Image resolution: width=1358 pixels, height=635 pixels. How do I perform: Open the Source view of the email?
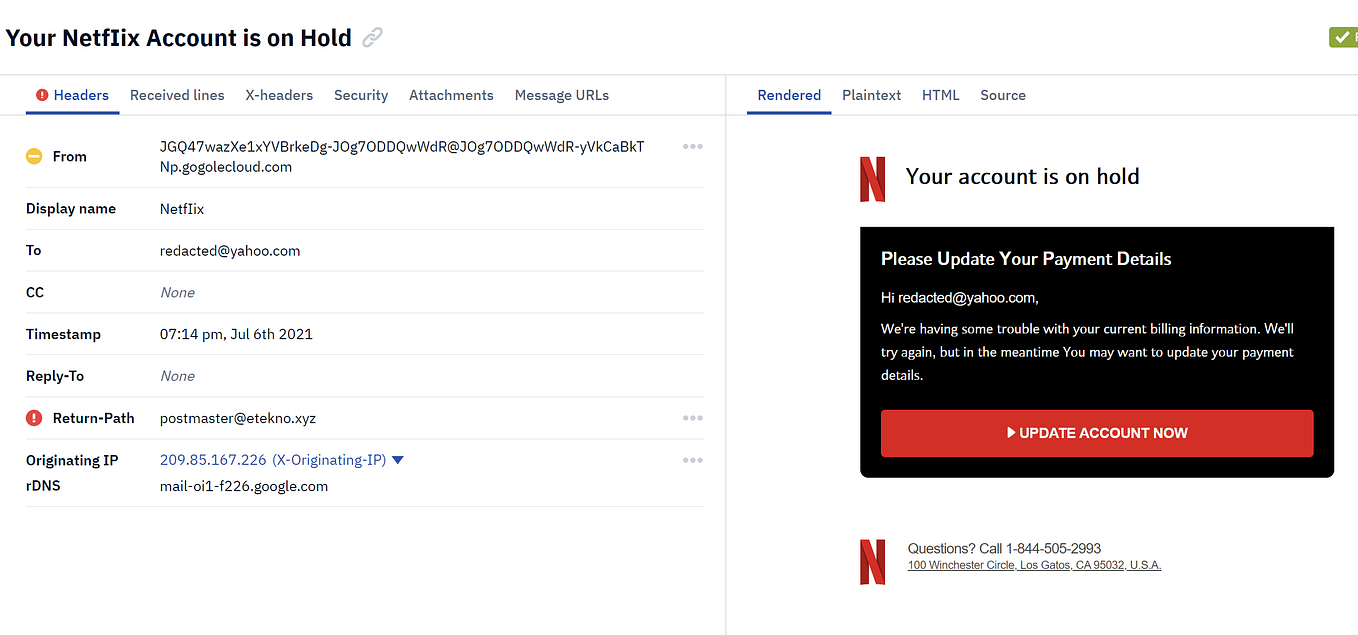coord(1003,95)
